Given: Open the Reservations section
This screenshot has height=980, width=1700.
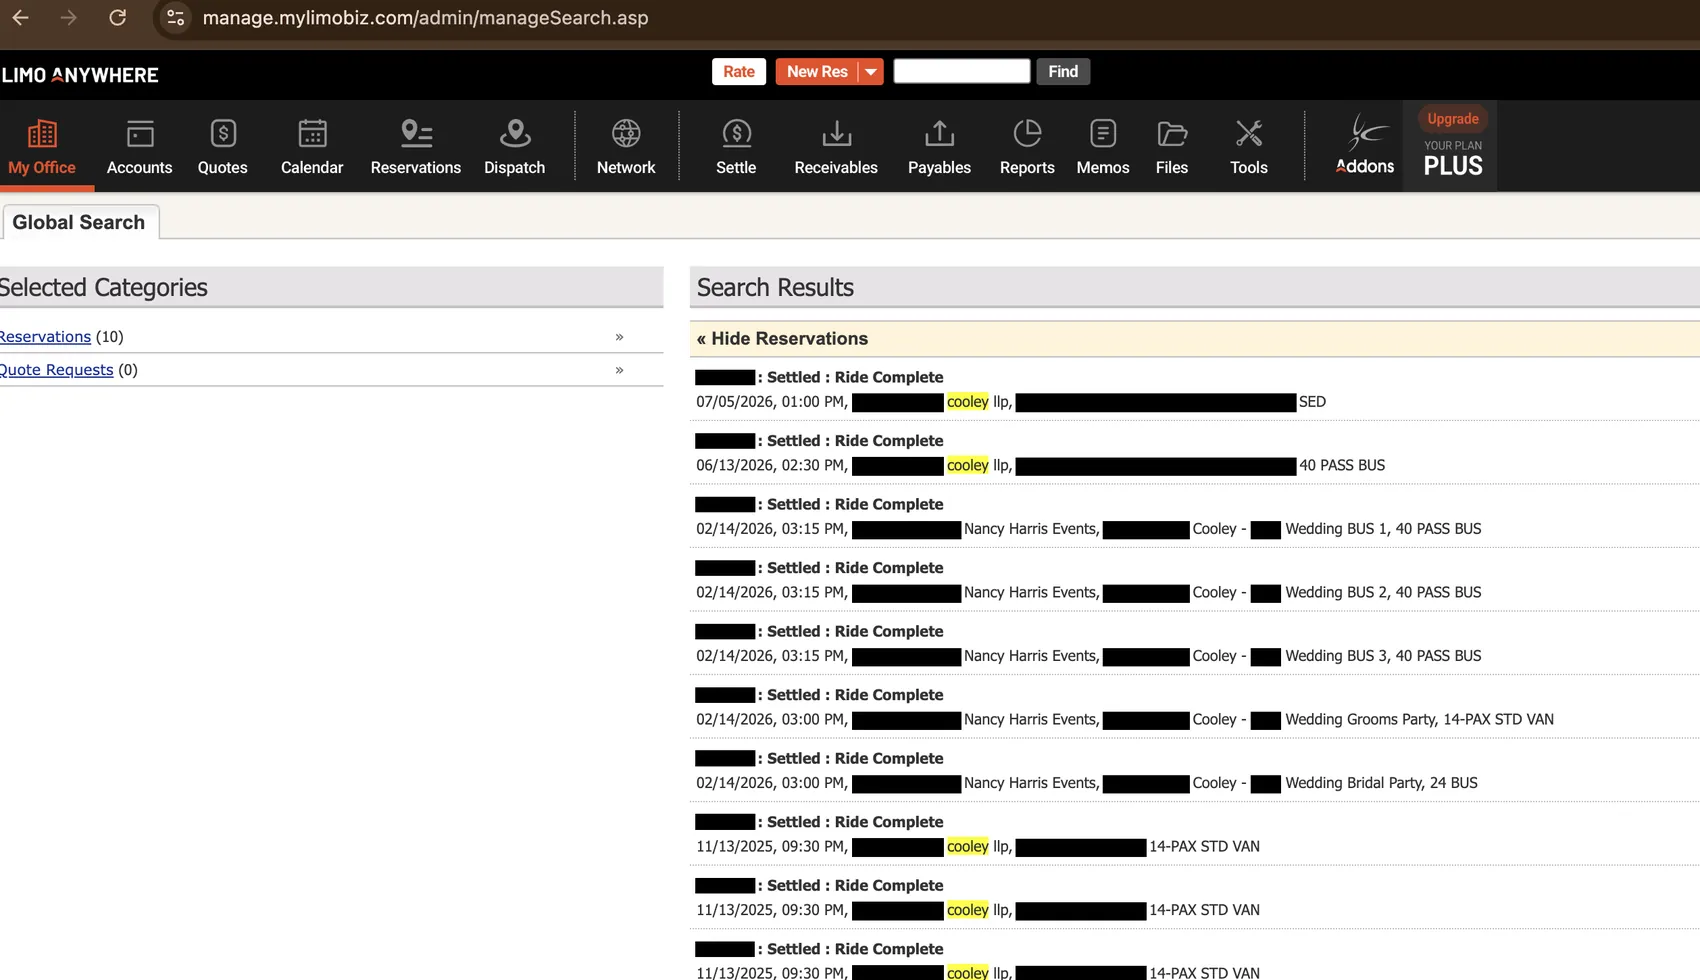Looking at the screenshot, I should [416, 146].
